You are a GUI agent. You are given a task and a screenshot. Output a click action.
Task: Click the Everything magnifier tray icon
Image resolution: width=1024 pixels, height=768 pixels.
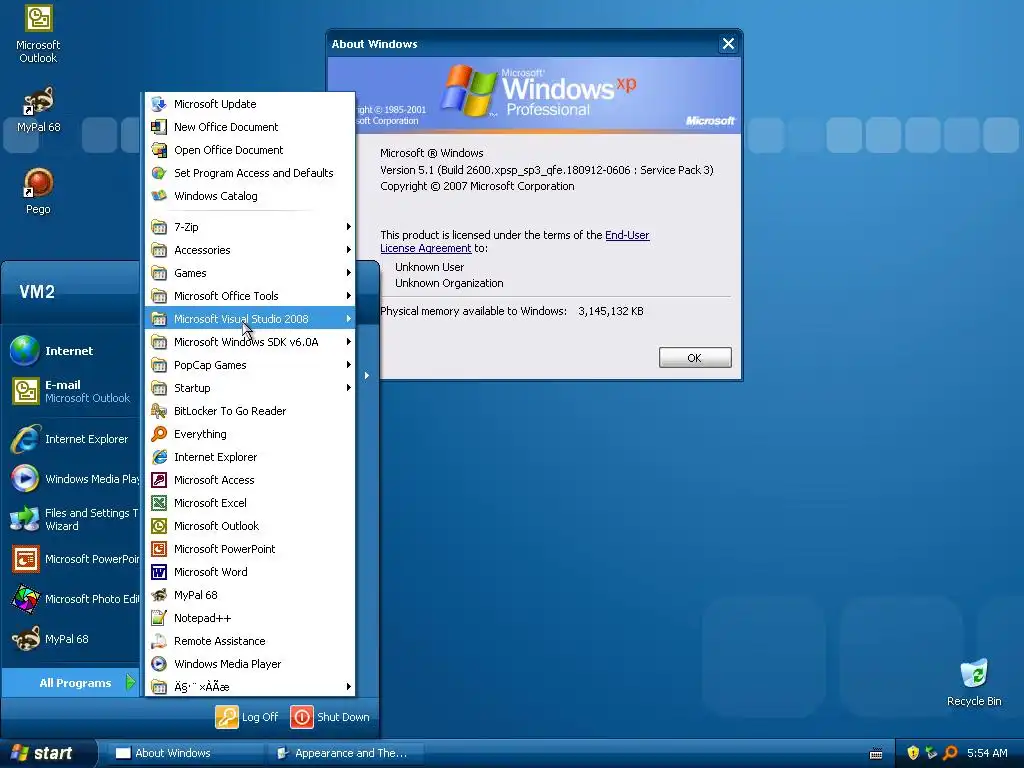coord(950,753)
